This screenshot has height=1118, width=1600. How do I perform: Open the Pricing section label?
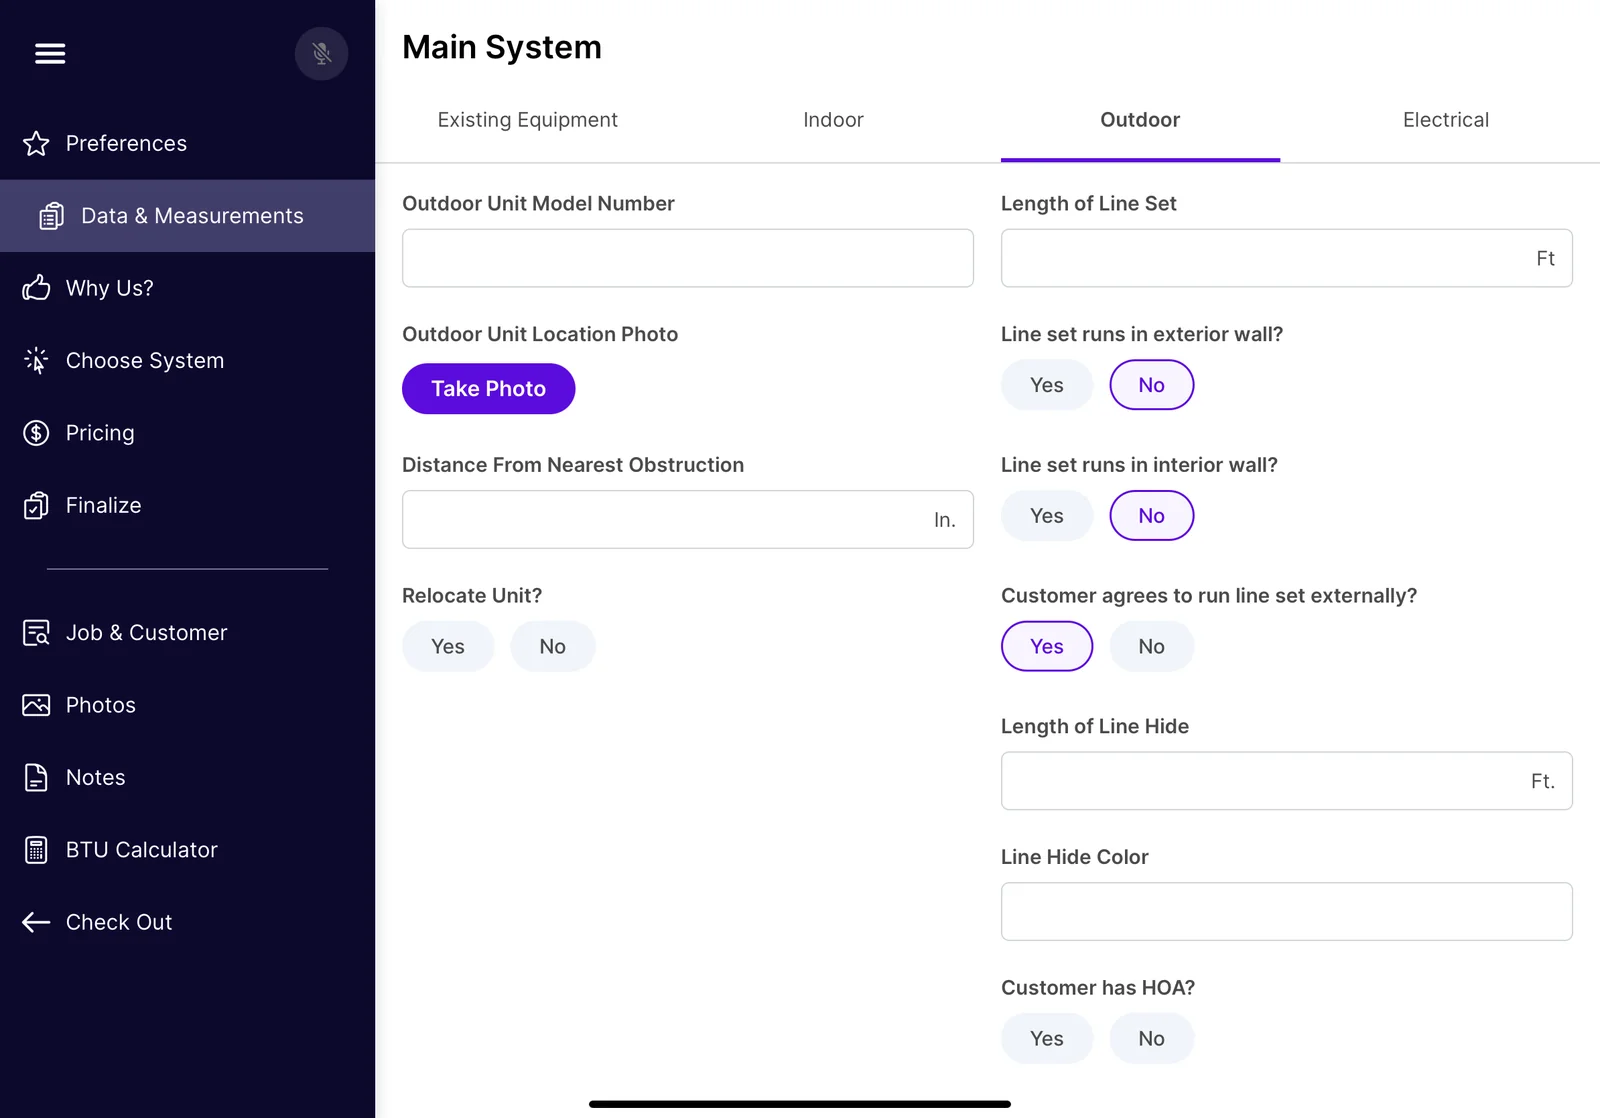point(100,433)
